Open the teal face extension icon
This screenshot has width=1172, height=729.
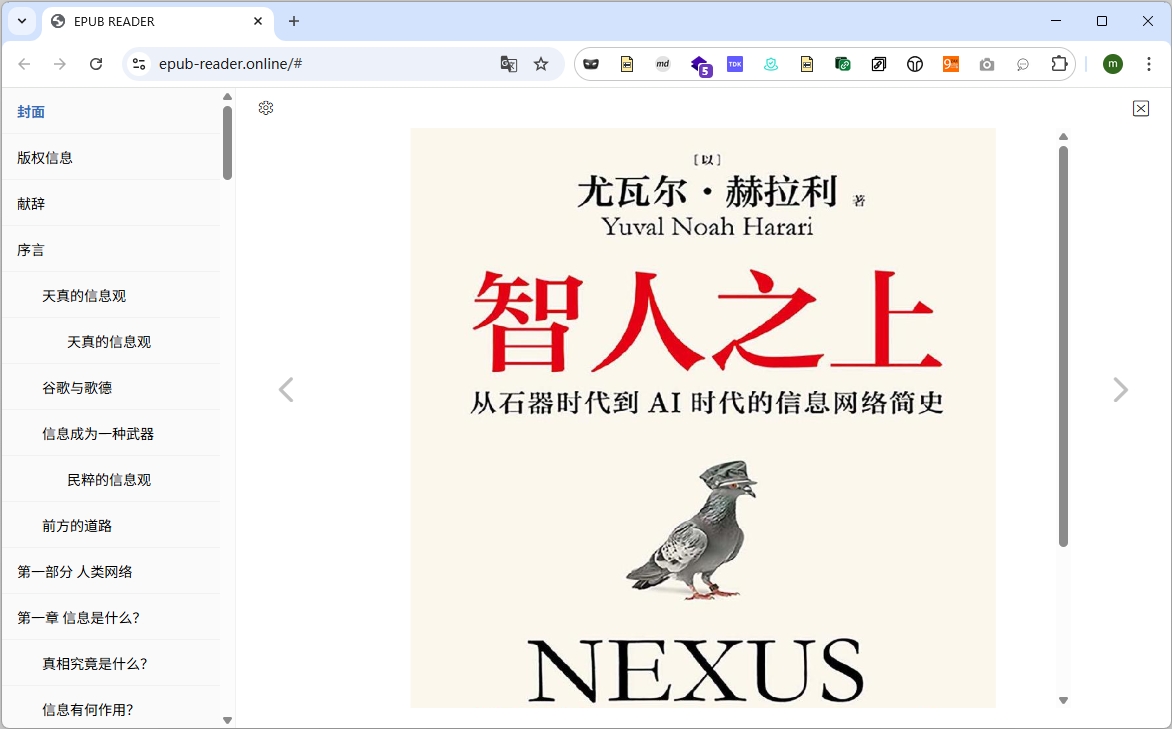(771, 64)
